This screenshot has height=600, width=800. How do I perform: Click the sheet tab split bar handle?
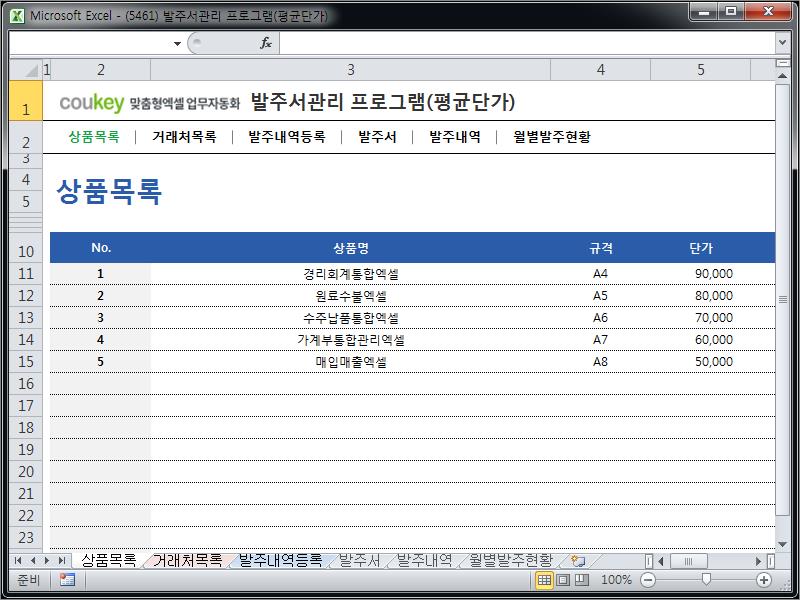pyautogui.click(x=648, y=561)
